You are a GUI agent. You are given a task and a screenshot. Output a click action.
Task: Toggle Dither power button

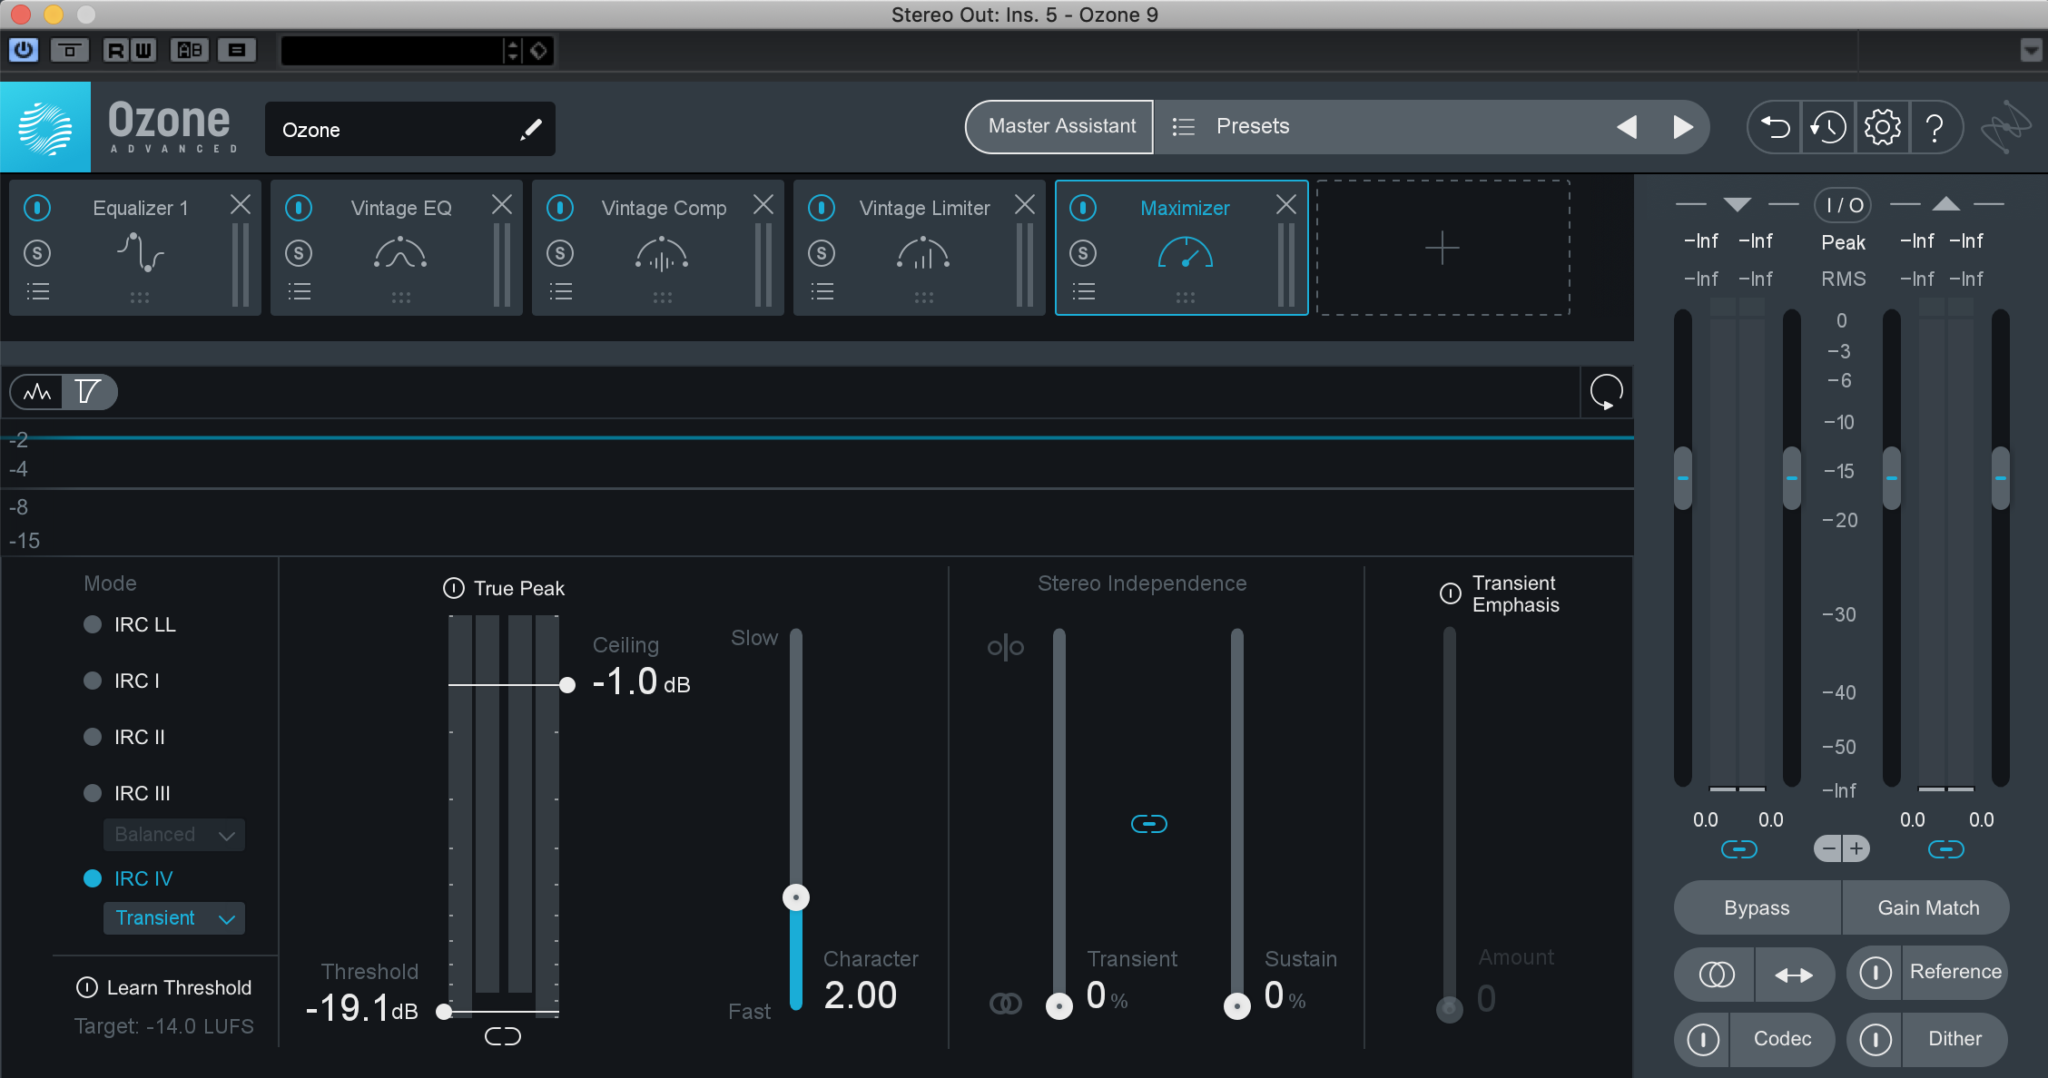(x=1875, y=1039)
